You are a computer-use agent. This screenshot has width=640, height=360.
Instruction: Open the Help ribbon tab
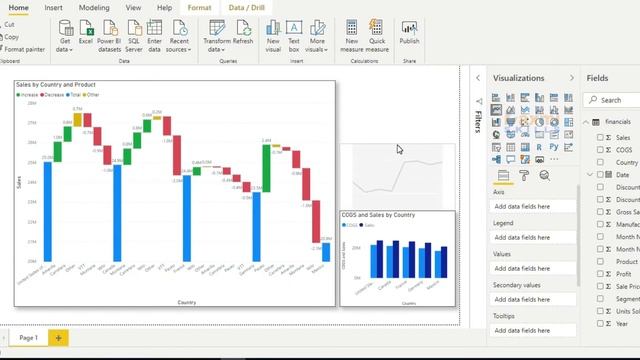click(x=164, y=8)
